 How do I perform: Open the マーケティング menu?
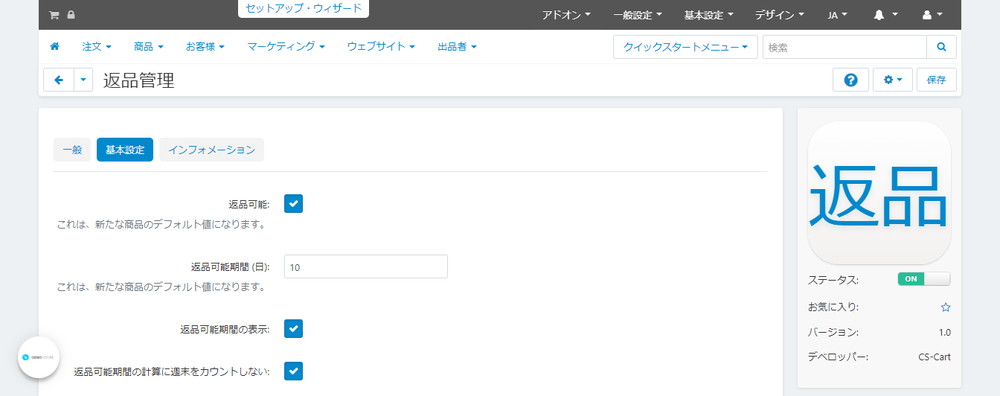tap(286, 47)
